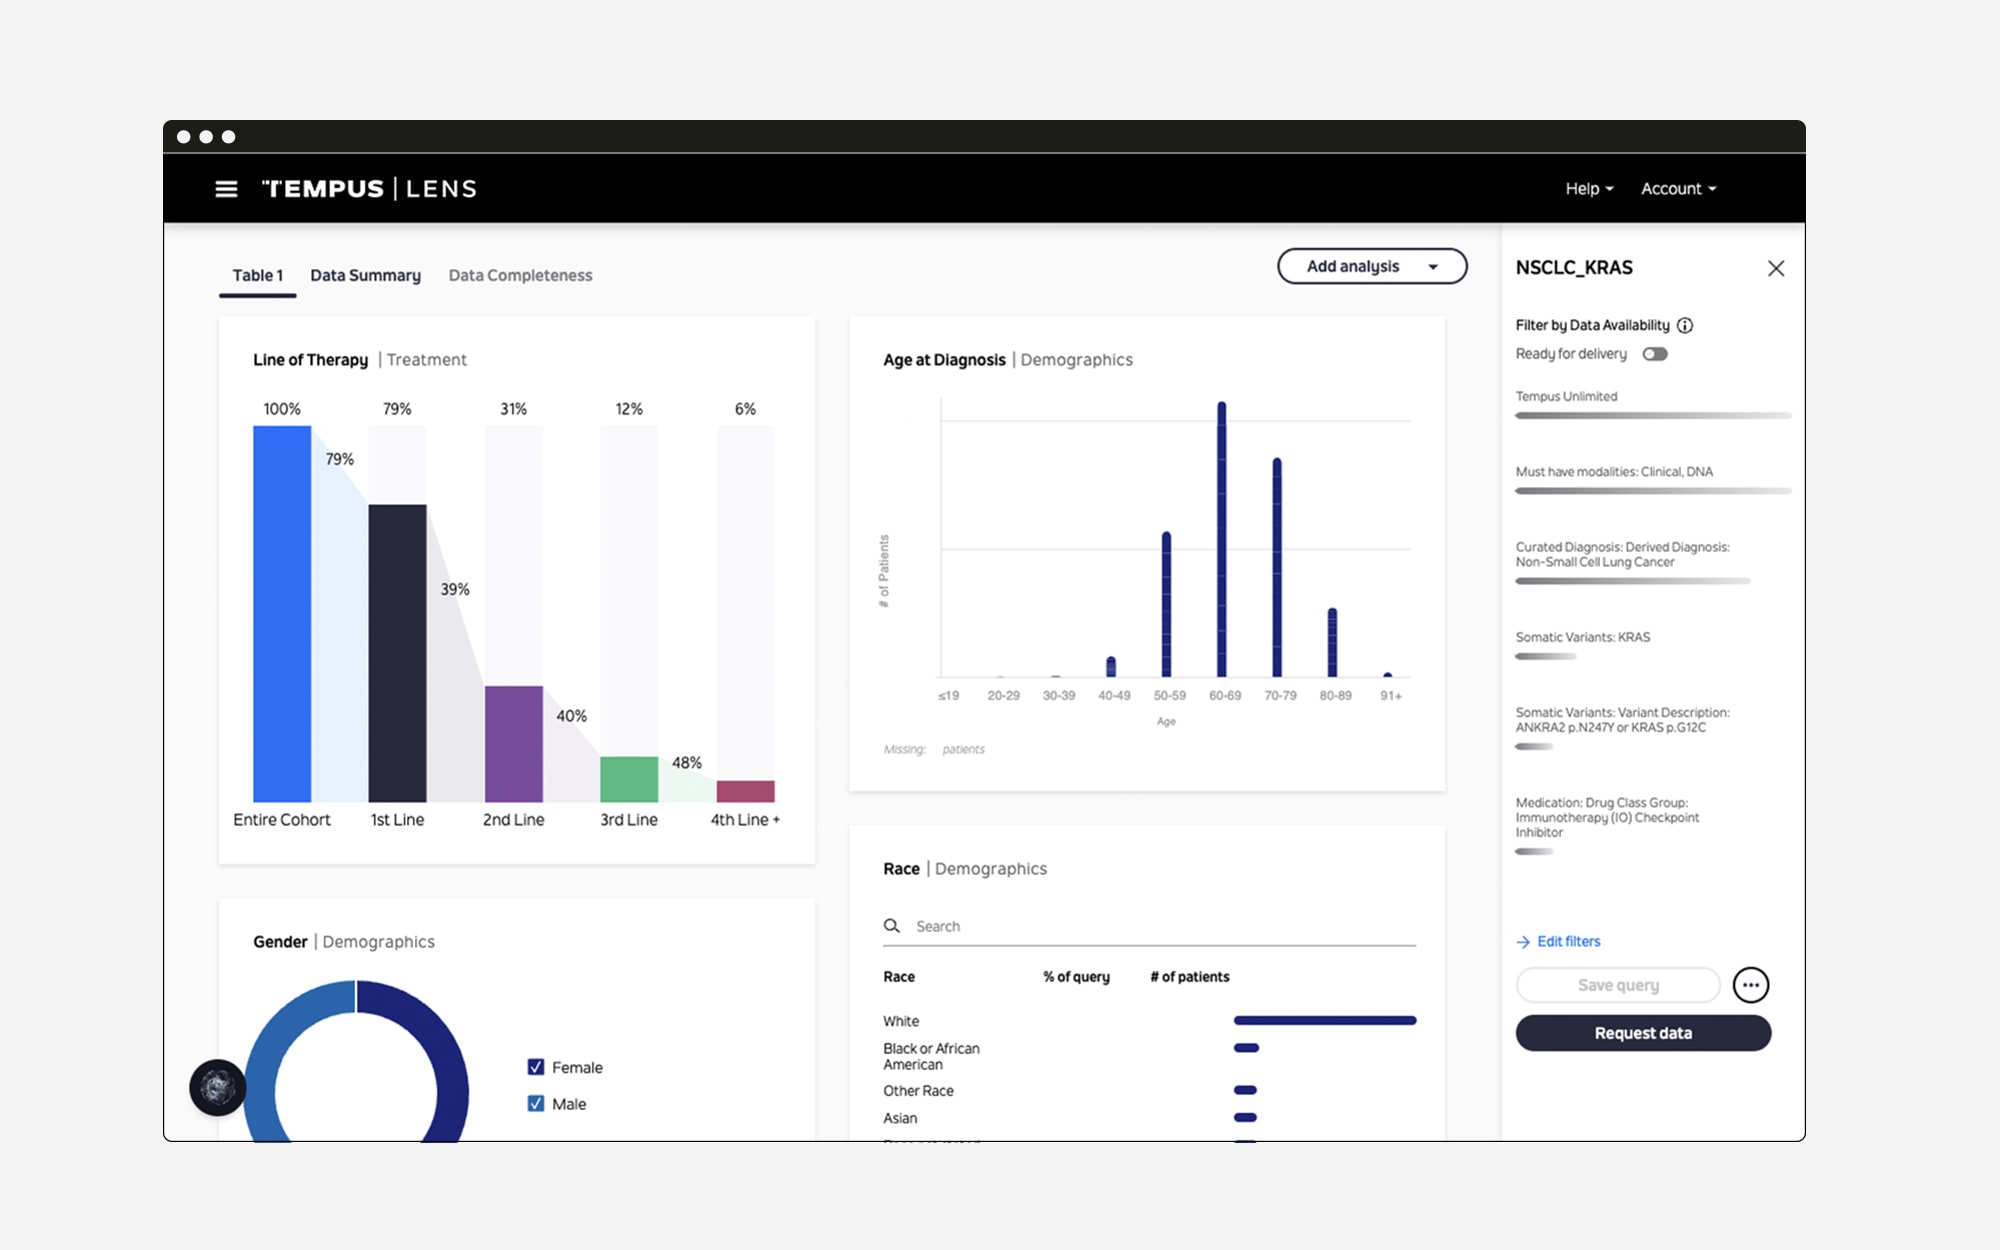The image size is (2000, 1250).
Task: Uncheck the Female checkbox
Action: 536,1067
